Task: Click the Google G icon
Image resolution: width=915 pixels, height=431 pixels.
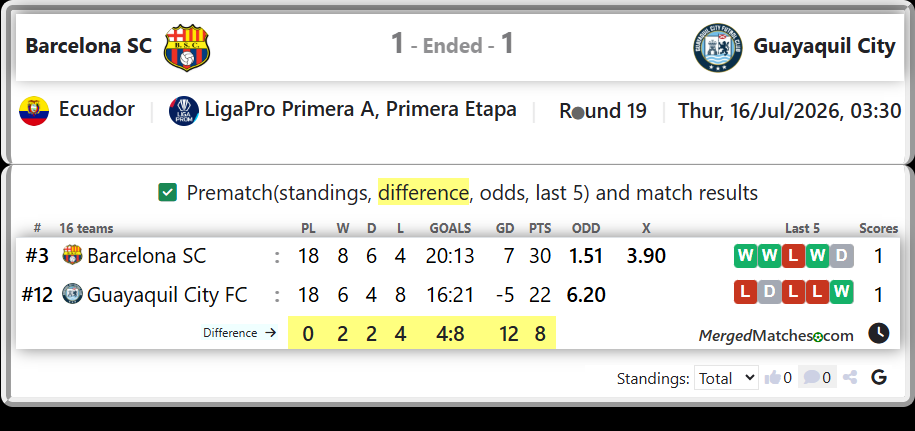Action: [x=879, y=378]
